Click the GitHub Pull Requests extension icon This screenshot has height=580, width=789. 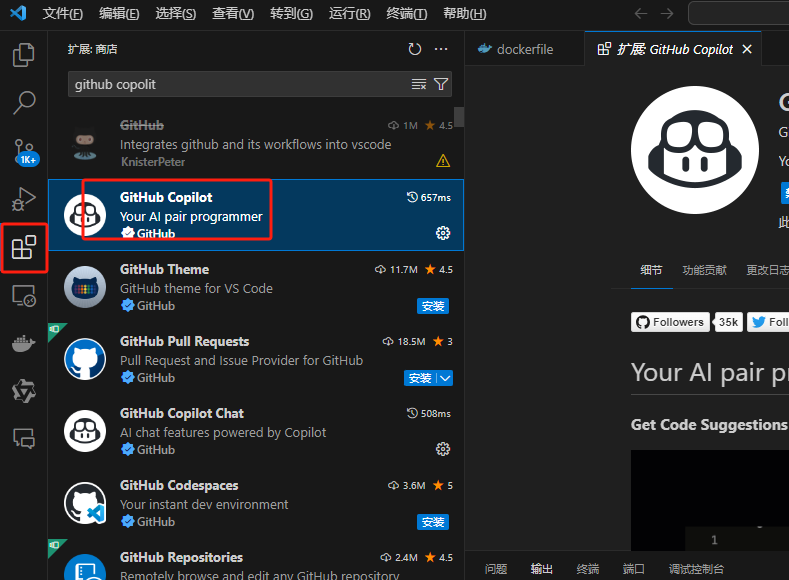[x=85, y=359]
